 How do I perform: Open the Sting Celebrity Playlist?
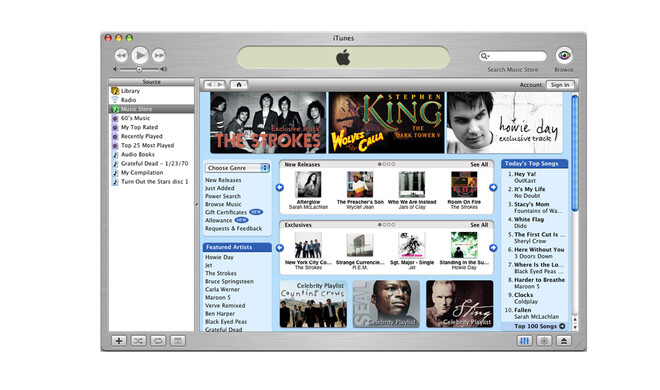click(x=460, y=304)
